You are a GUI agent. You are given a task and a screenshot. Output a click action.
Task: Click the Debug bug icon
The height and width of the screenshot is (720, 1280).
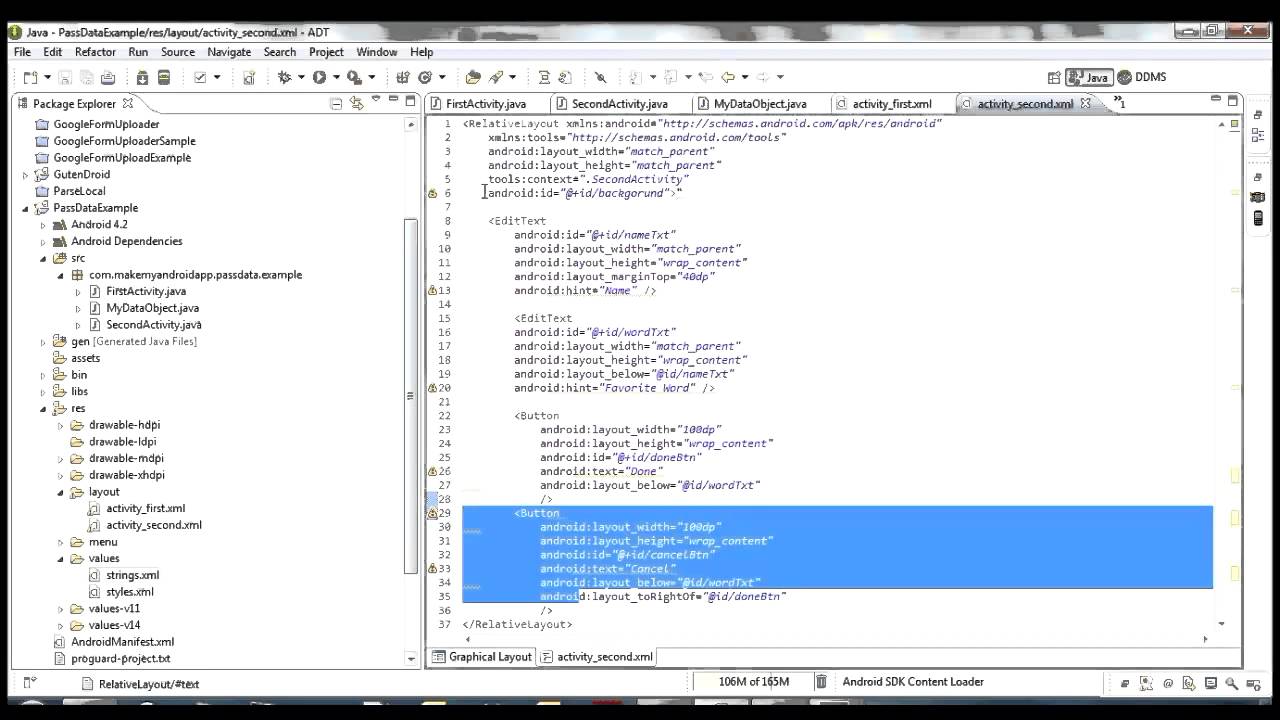pyautogui.click(x=284, y=77)
